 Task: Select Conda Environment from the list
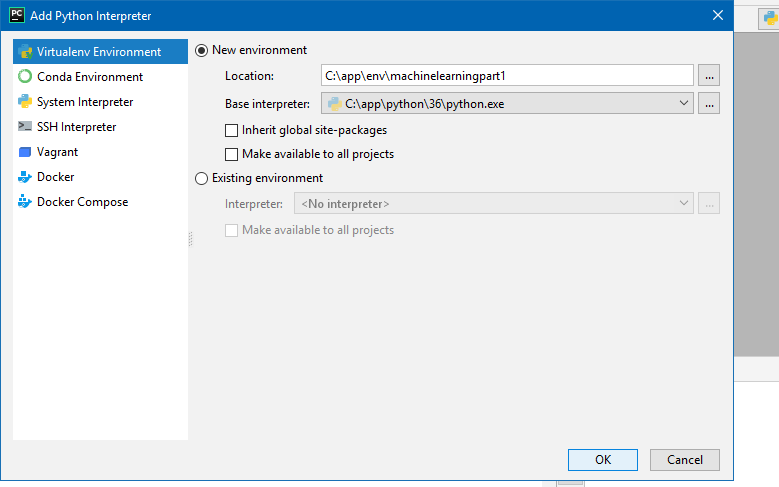[x=90, y=77]
